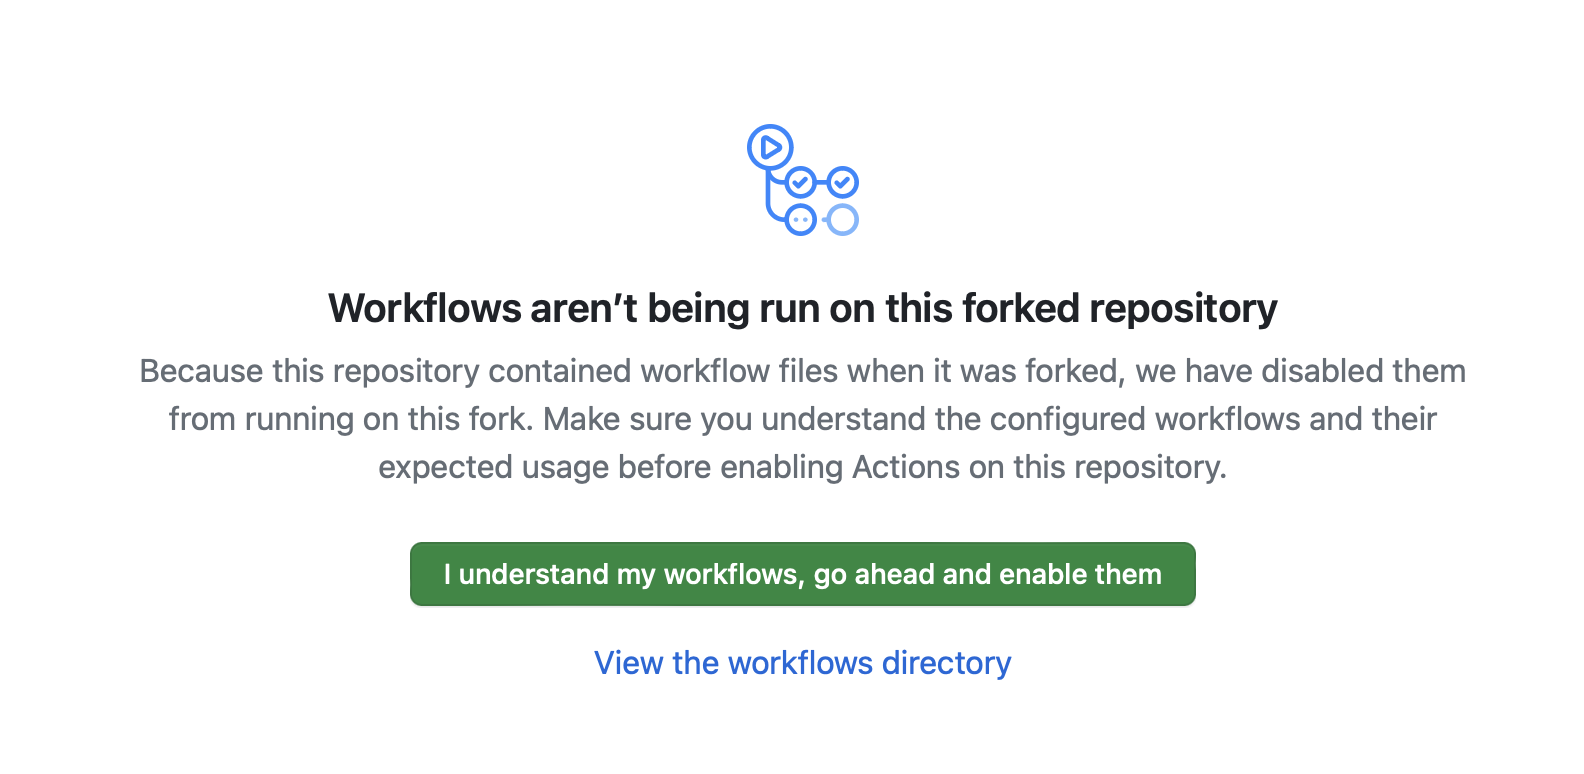Click the curved line from the play icon
The width and height of the screenshot is (1584, 774).
coord(771,198)
